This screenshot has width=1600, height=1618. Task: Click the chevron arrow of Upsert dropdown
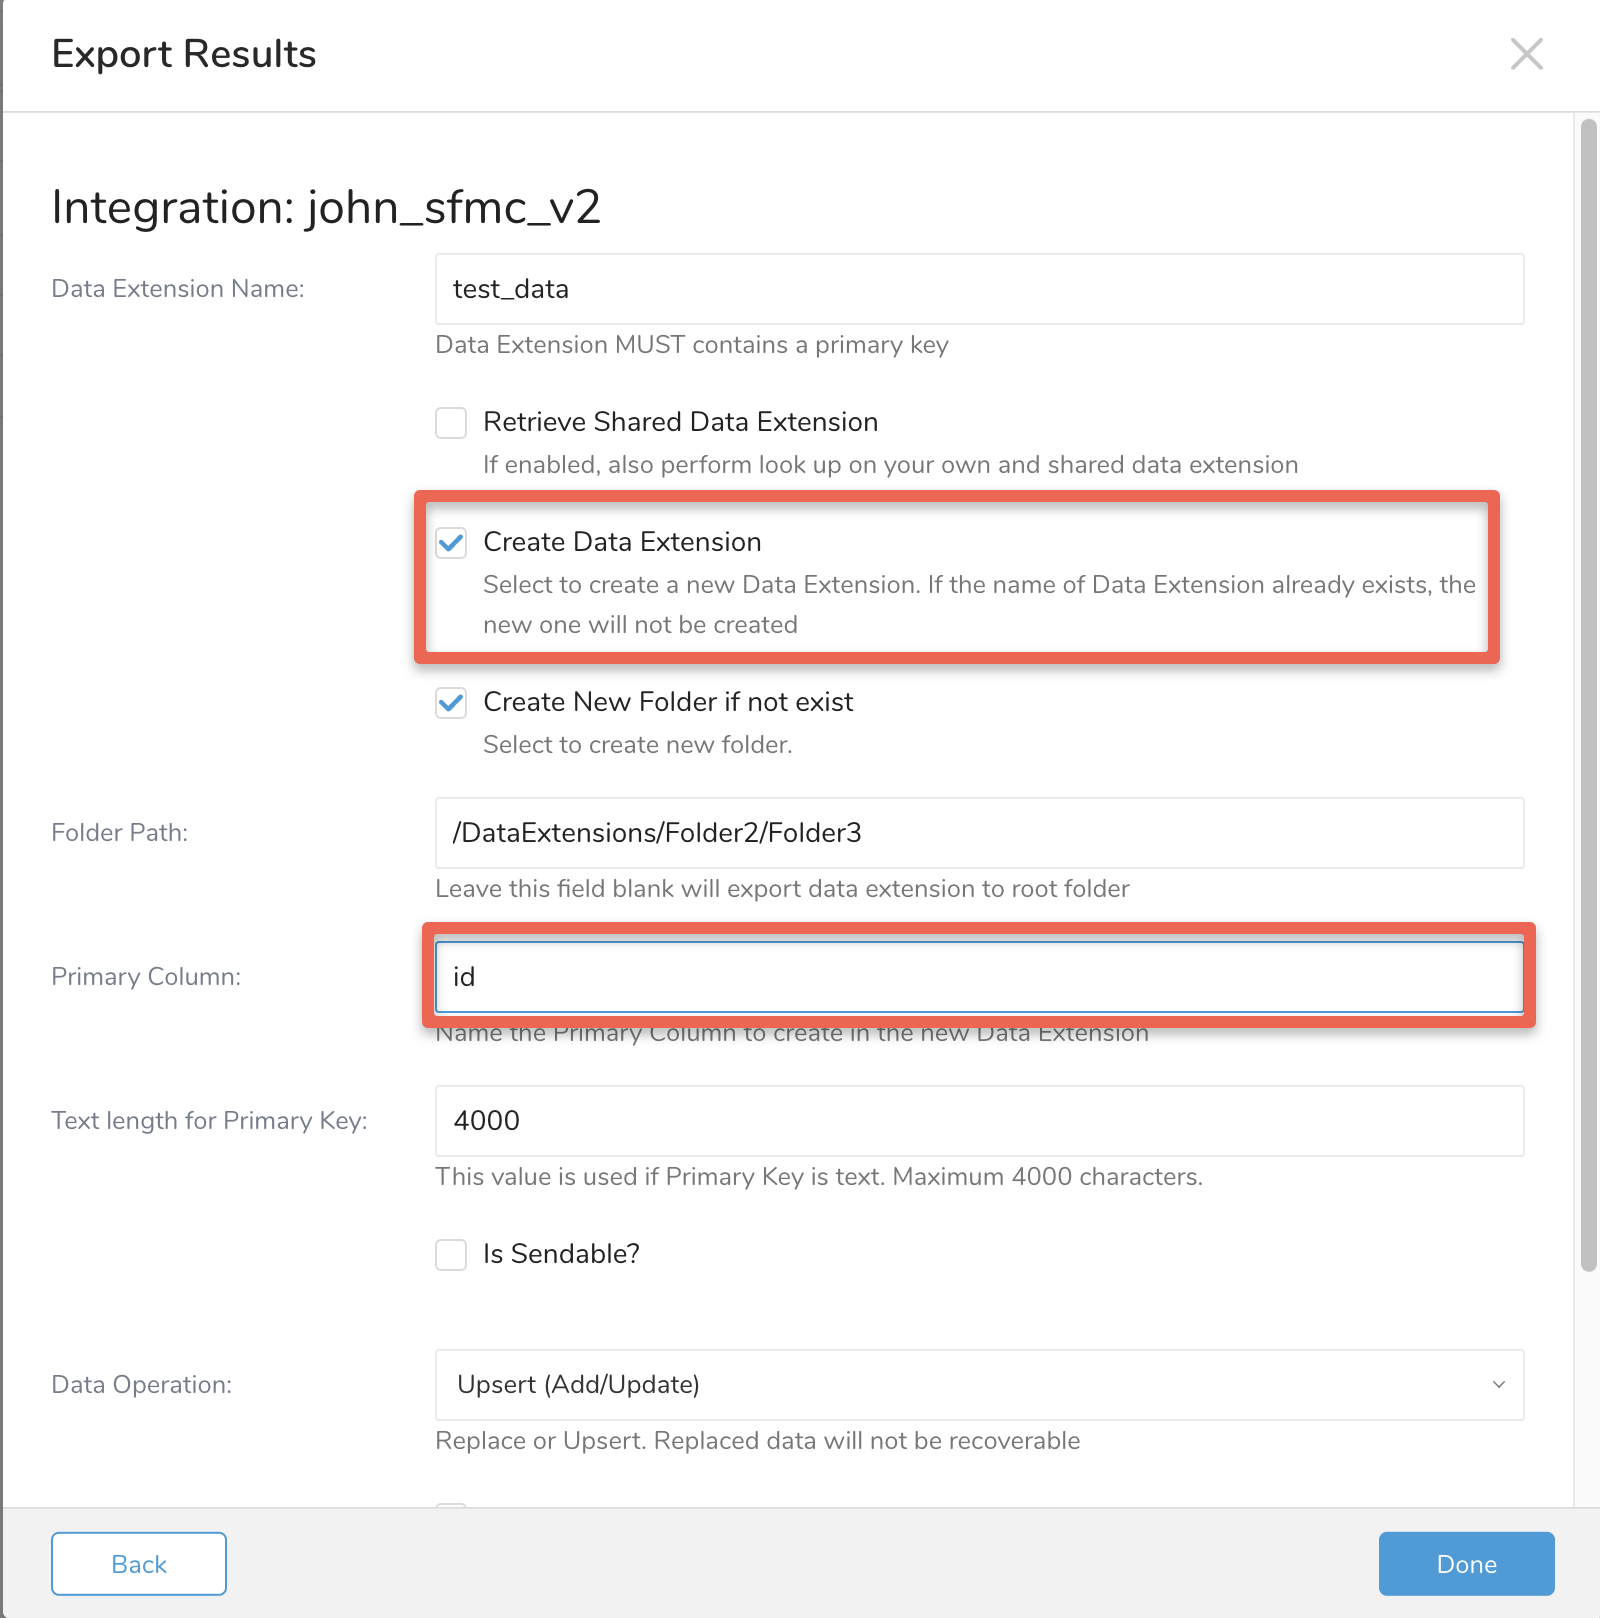click(1498, 1385)
